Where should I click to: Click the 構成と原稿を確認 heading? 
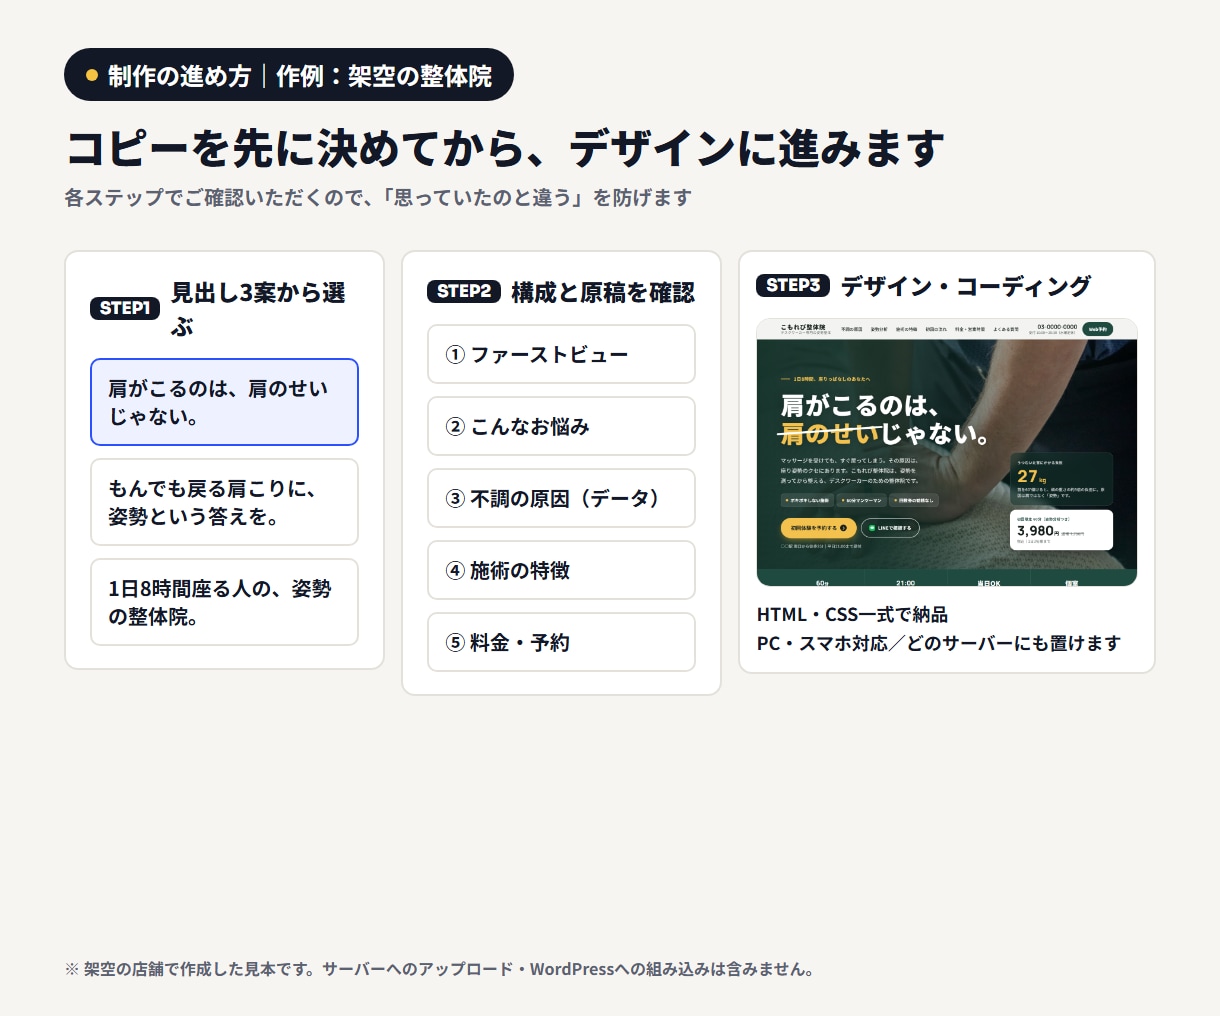coord(603,292)
